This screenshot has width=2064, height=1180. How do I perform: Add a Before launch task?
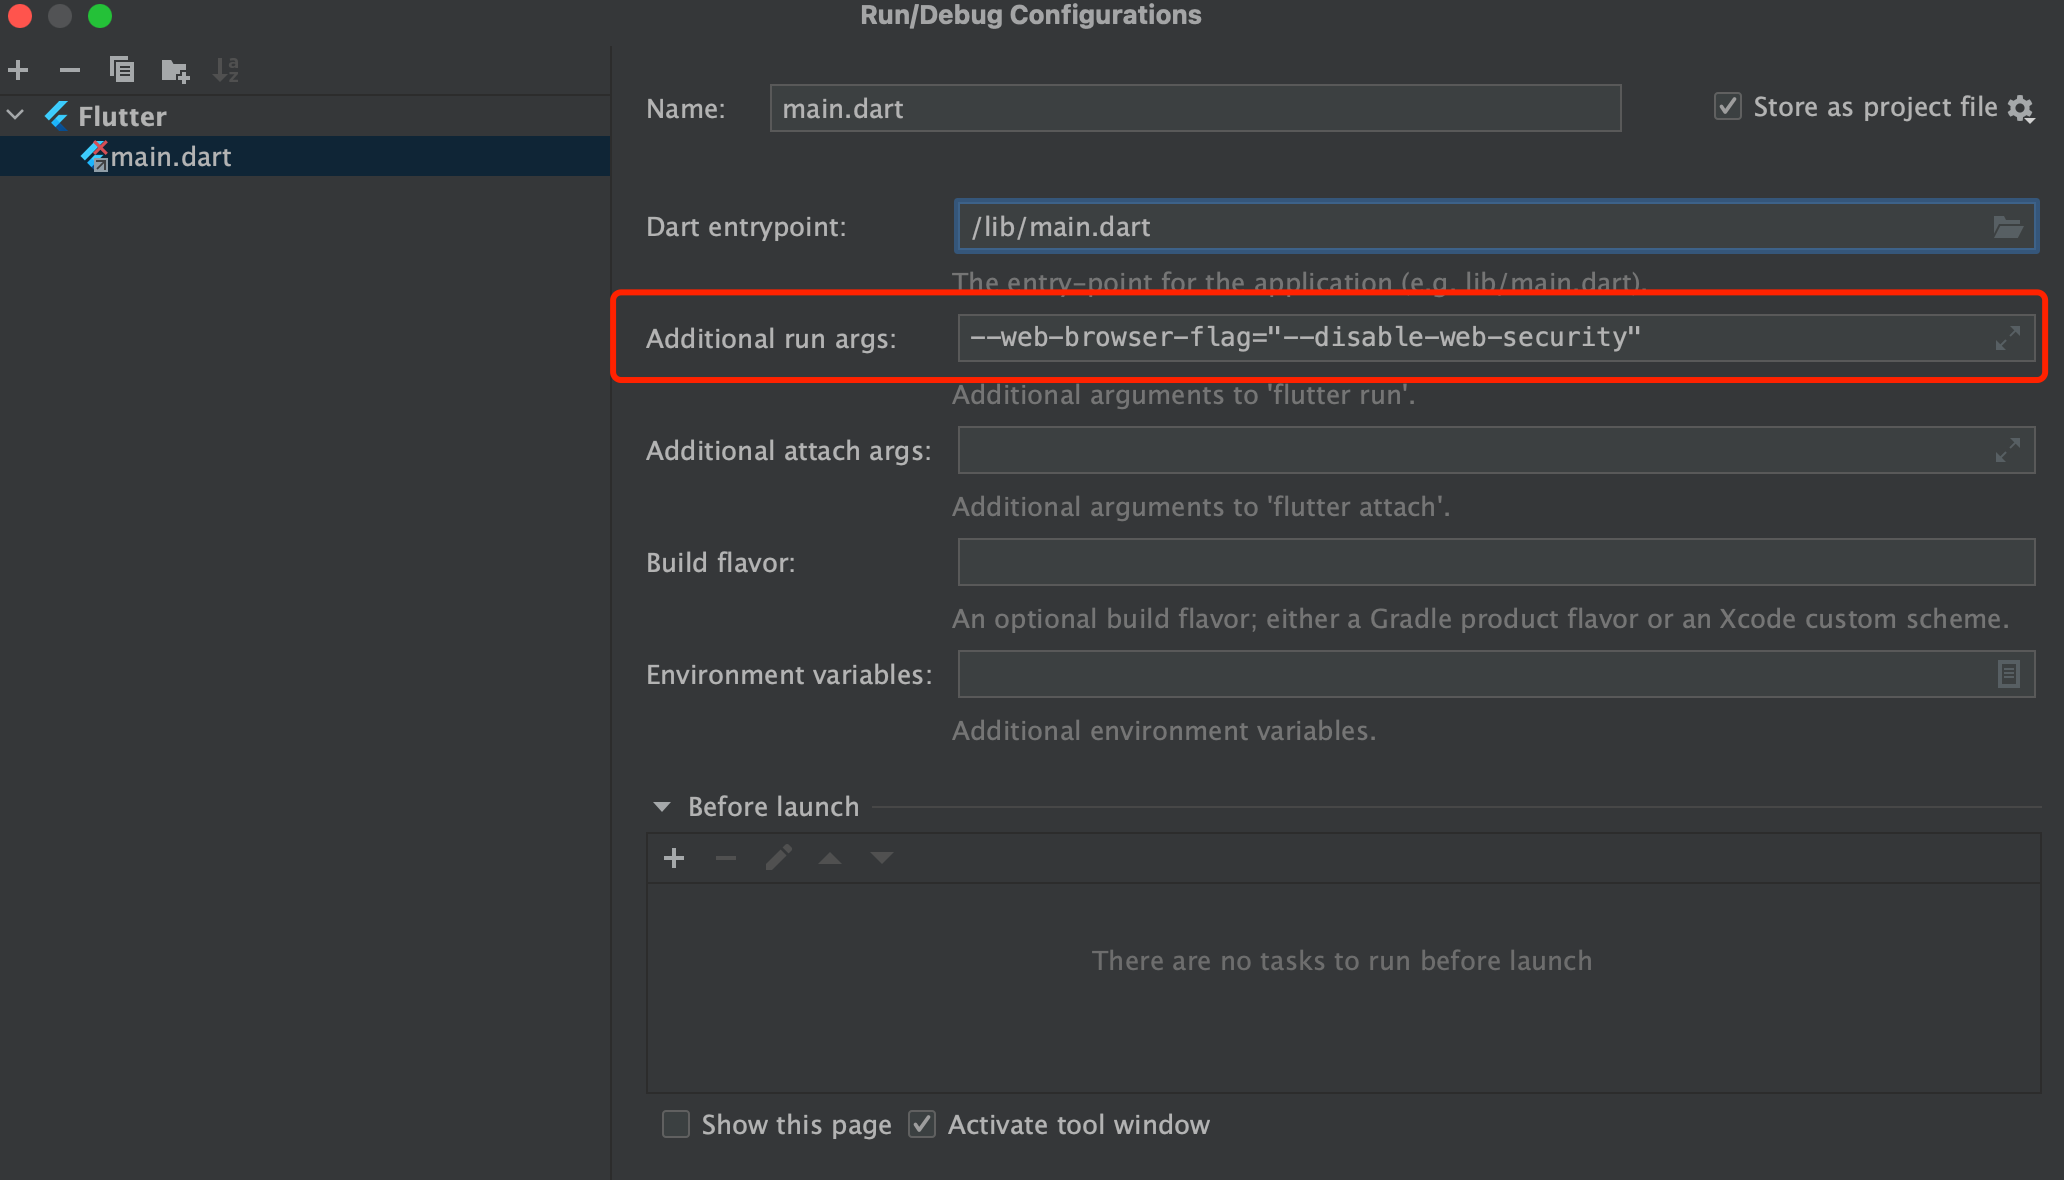coord(674,858)
